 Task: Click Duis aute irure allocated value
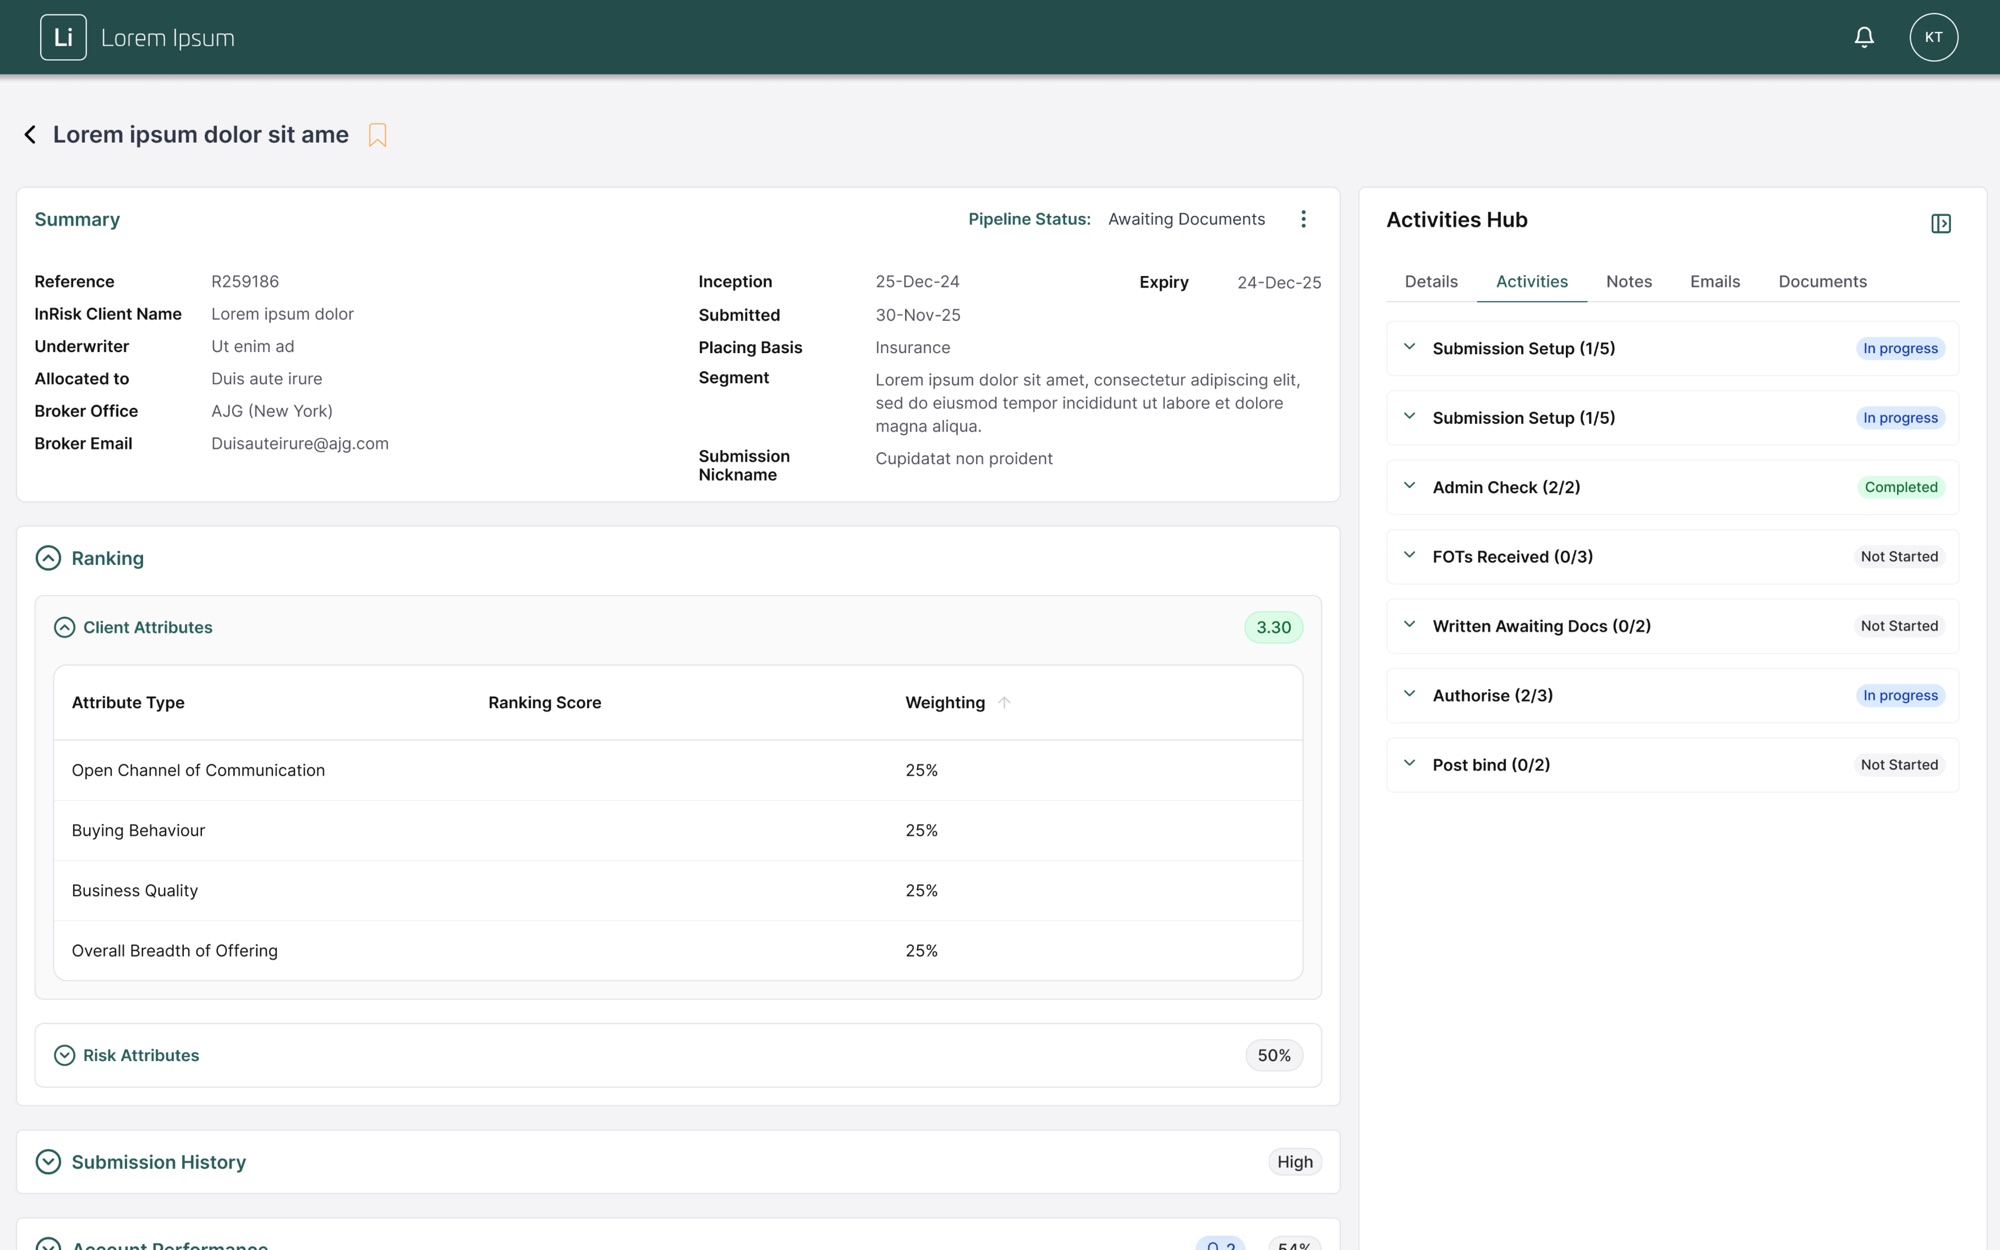[x=267, y=378]
